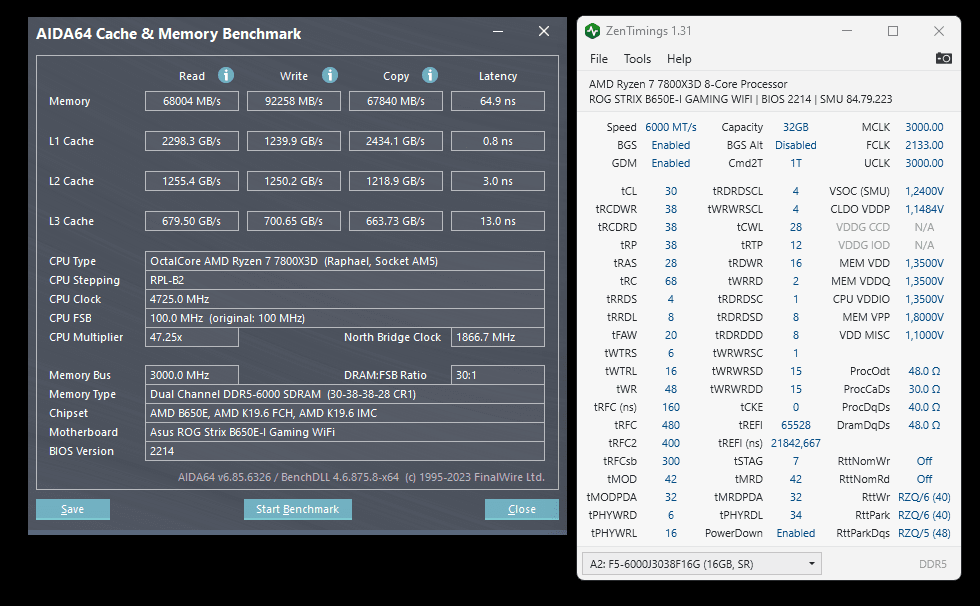This screenshot has width=980, height=606.
Task: Click the Write info icon in AIDA64
Action: point(330,76)
